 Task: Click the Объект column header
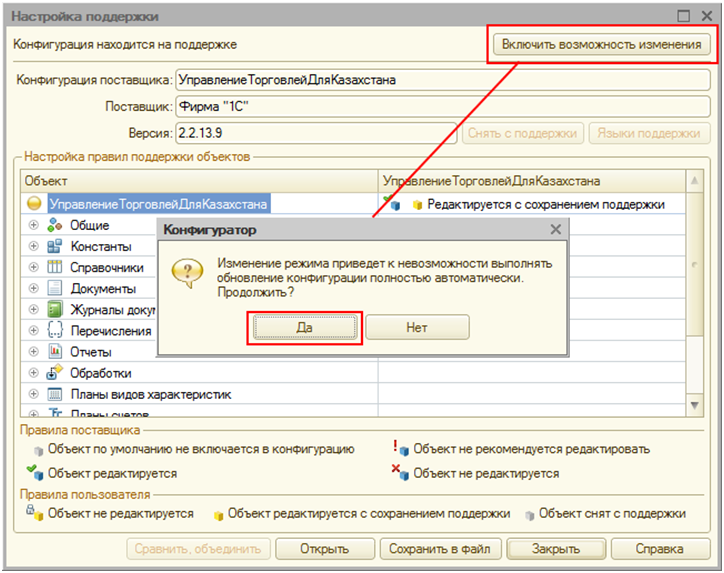point(199,181)
